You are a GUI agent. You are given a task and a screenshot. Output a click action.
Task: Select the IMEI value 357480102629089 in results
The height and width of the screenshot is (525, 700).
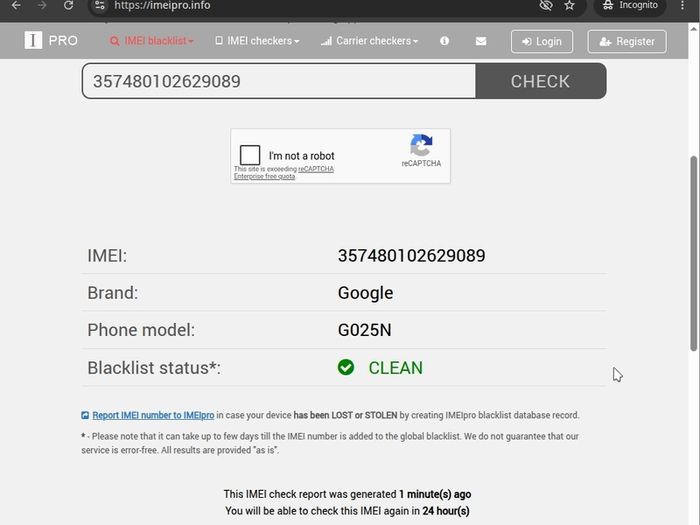[411, 256]
